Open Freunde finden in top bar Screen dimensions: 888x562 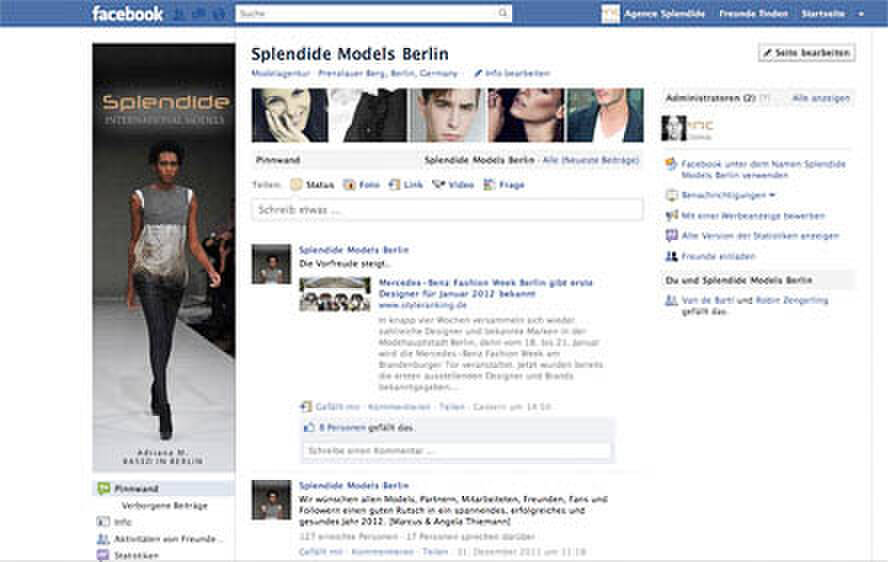753,14
